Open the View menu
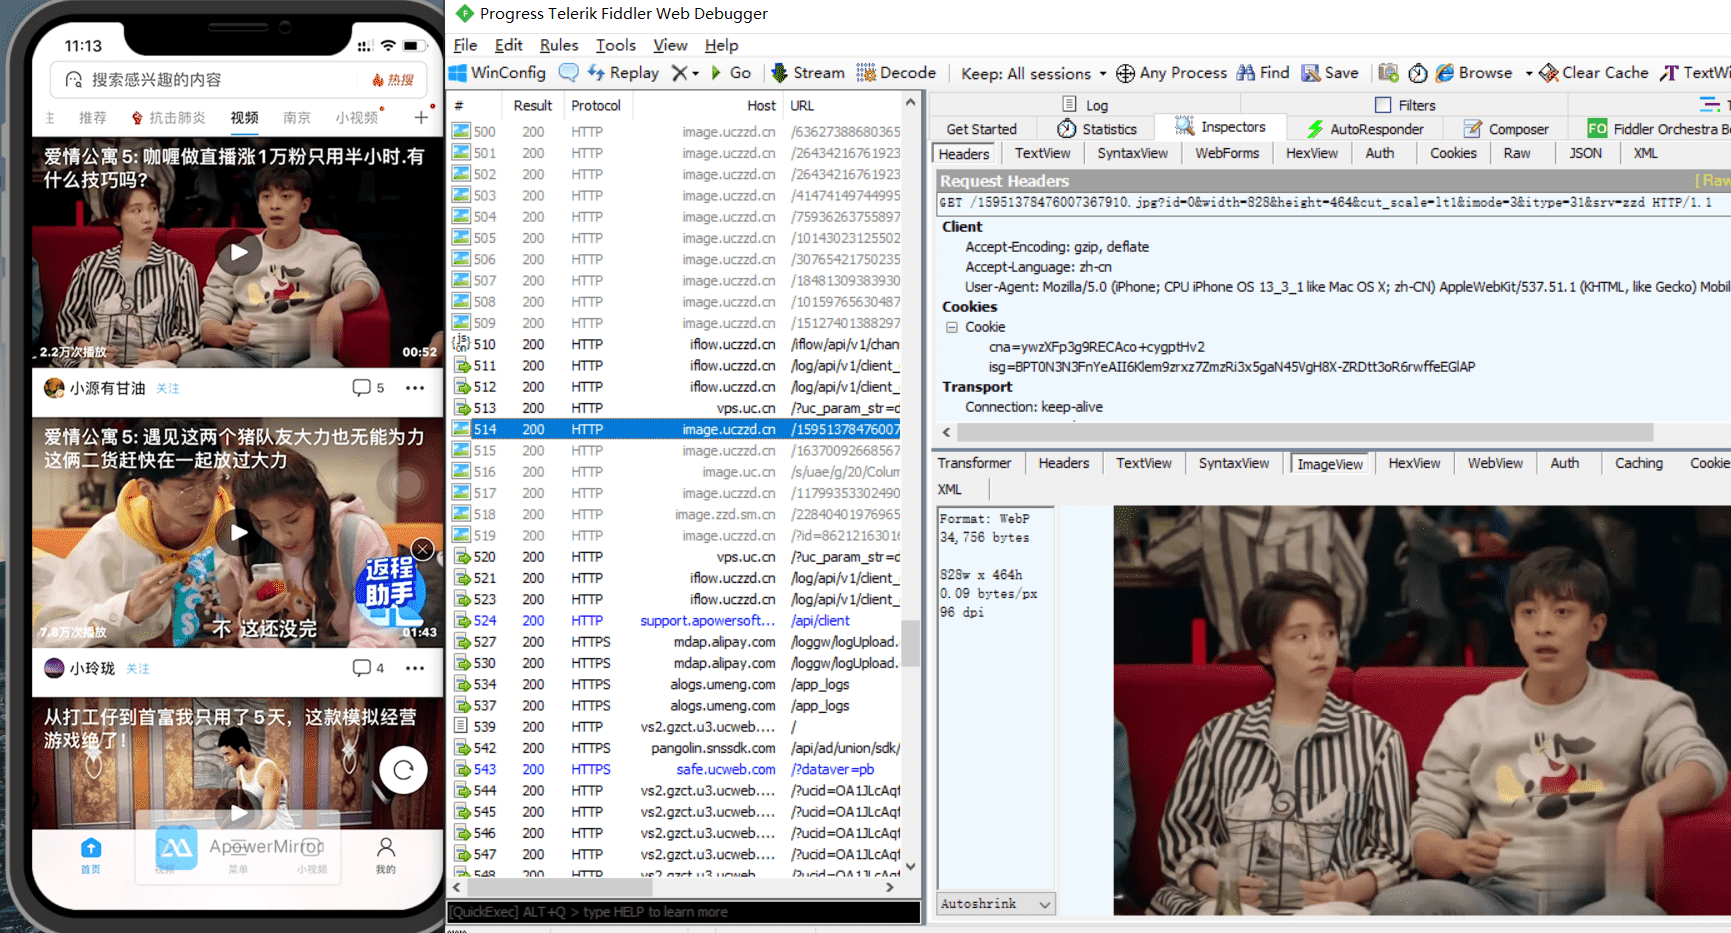This screenshot has width=1731, height=933. [670, 45]
